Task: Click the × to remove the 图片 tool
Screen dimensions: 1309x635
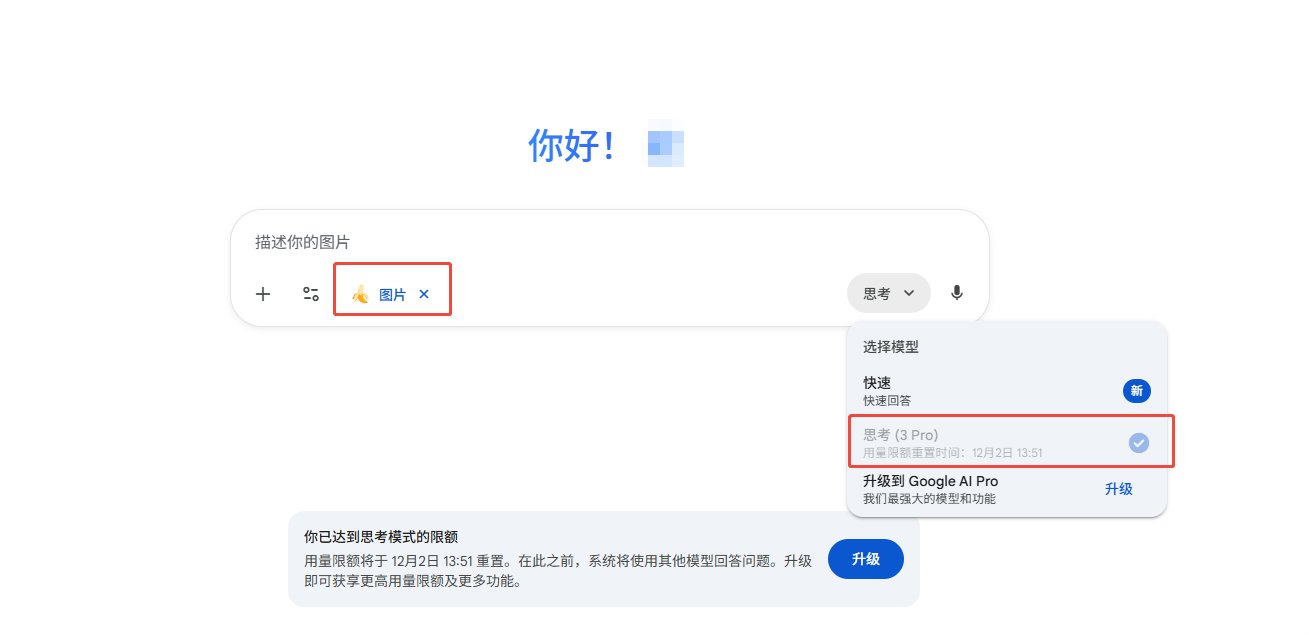Action: point(423,293)
